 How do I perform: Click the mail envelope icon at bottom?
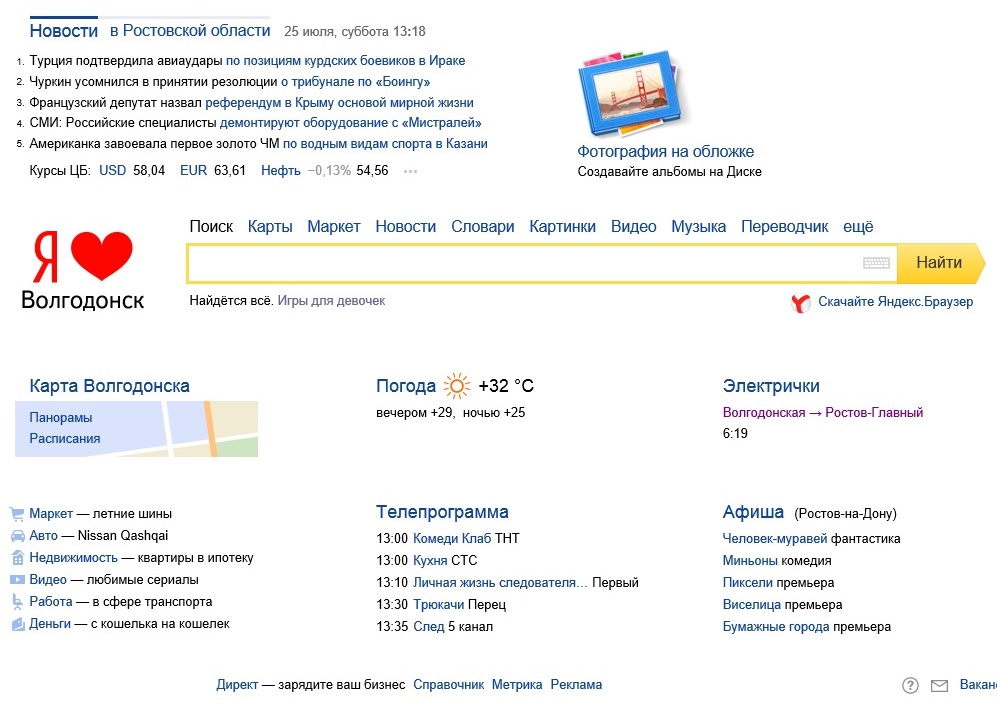point(939,686)
